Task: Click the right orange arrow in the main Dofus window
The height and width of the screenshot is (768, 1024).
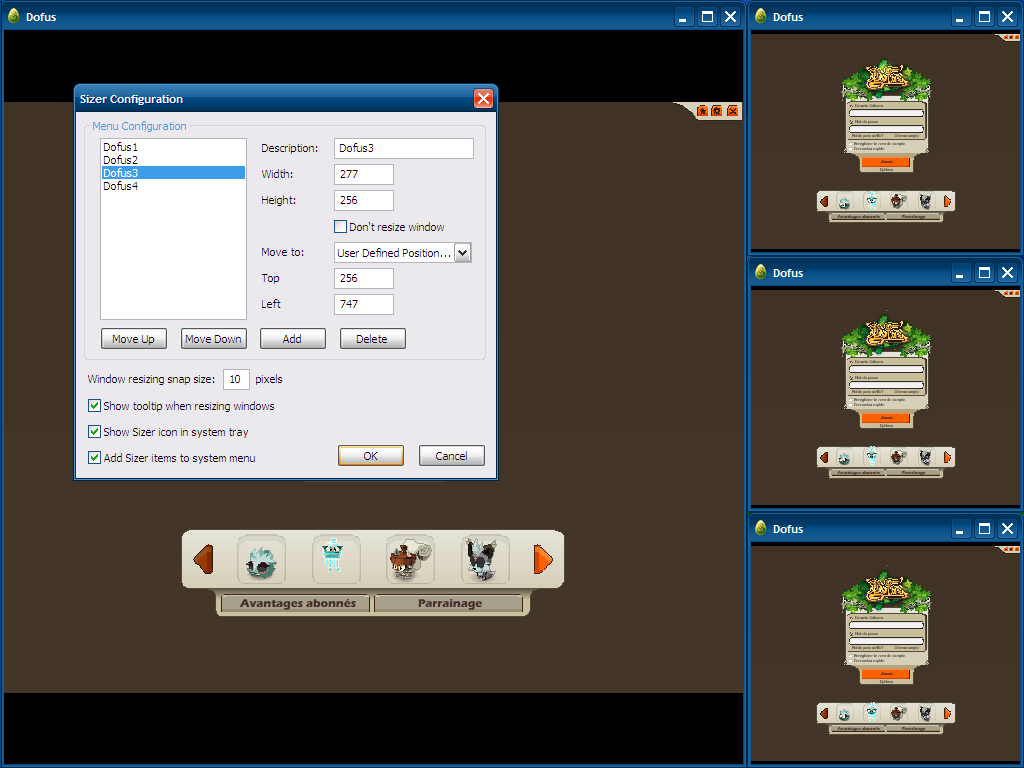Action: pyautogui.click(x=543, y=560)
